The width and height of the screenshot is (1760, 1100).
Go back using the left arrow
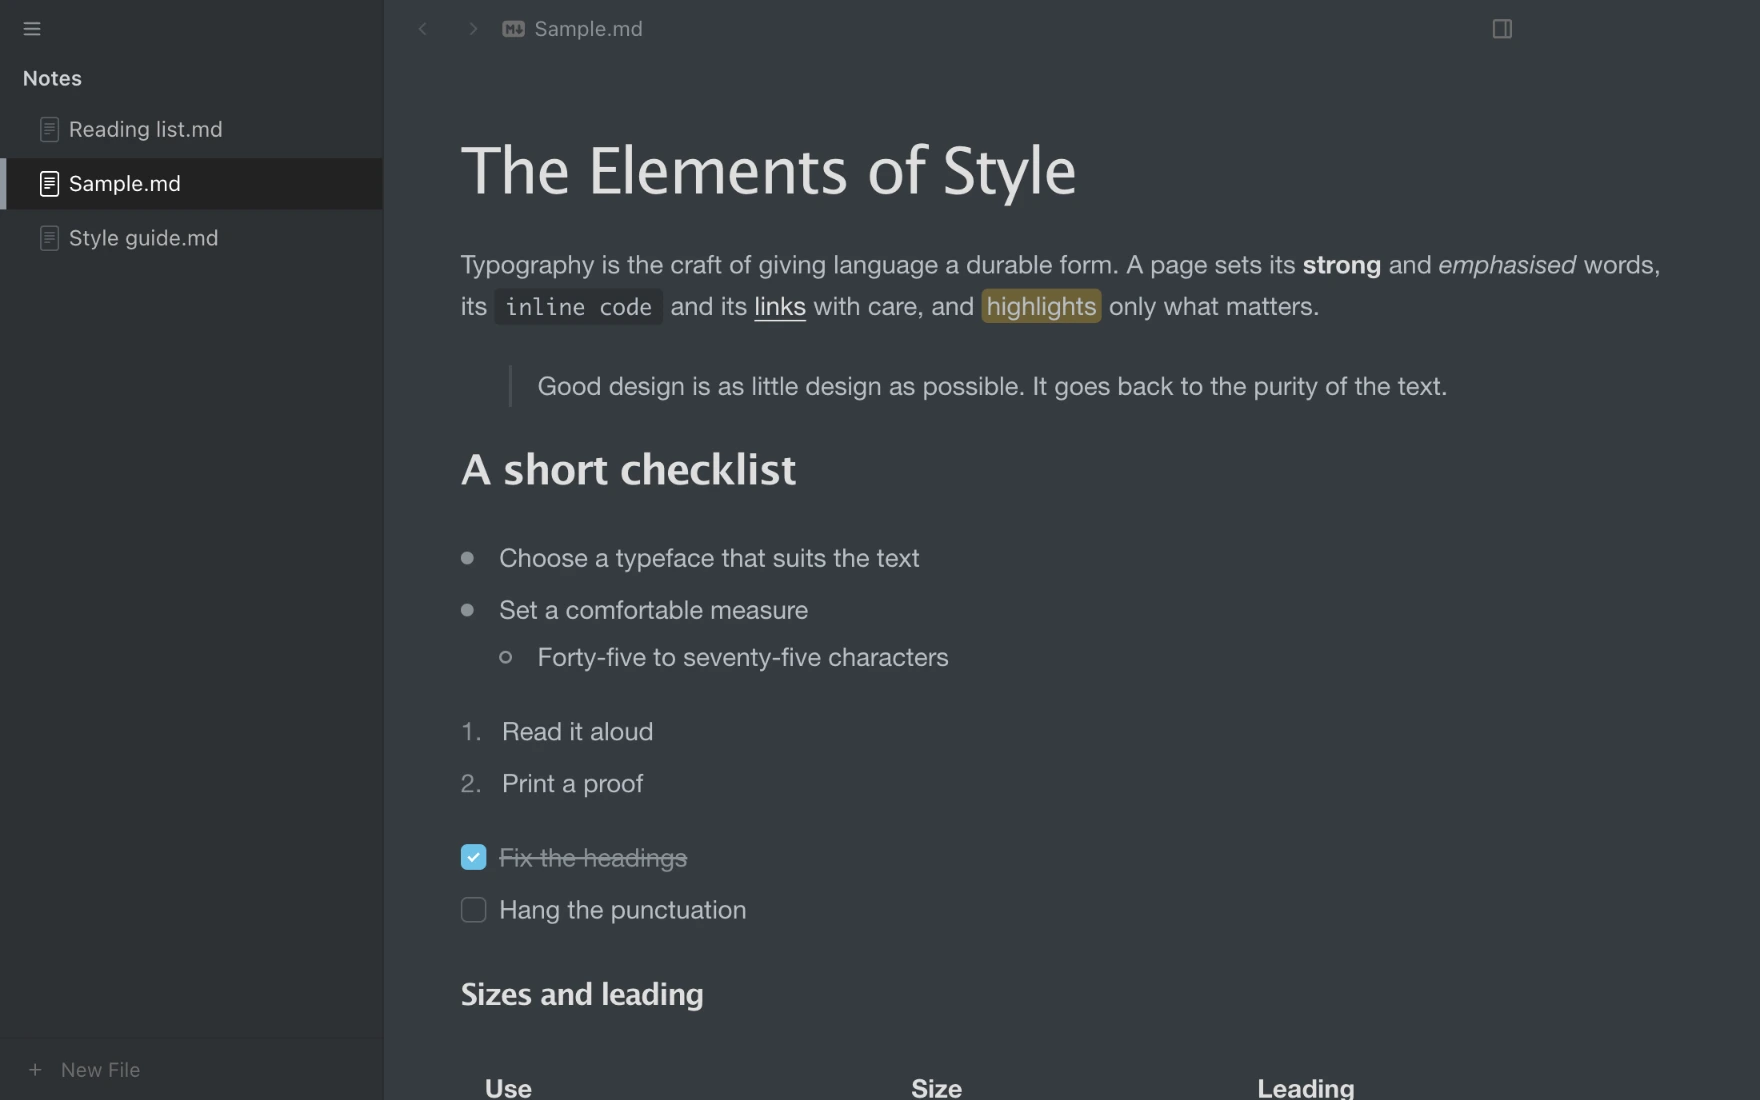pyautogui.click(x=423, y=29)
